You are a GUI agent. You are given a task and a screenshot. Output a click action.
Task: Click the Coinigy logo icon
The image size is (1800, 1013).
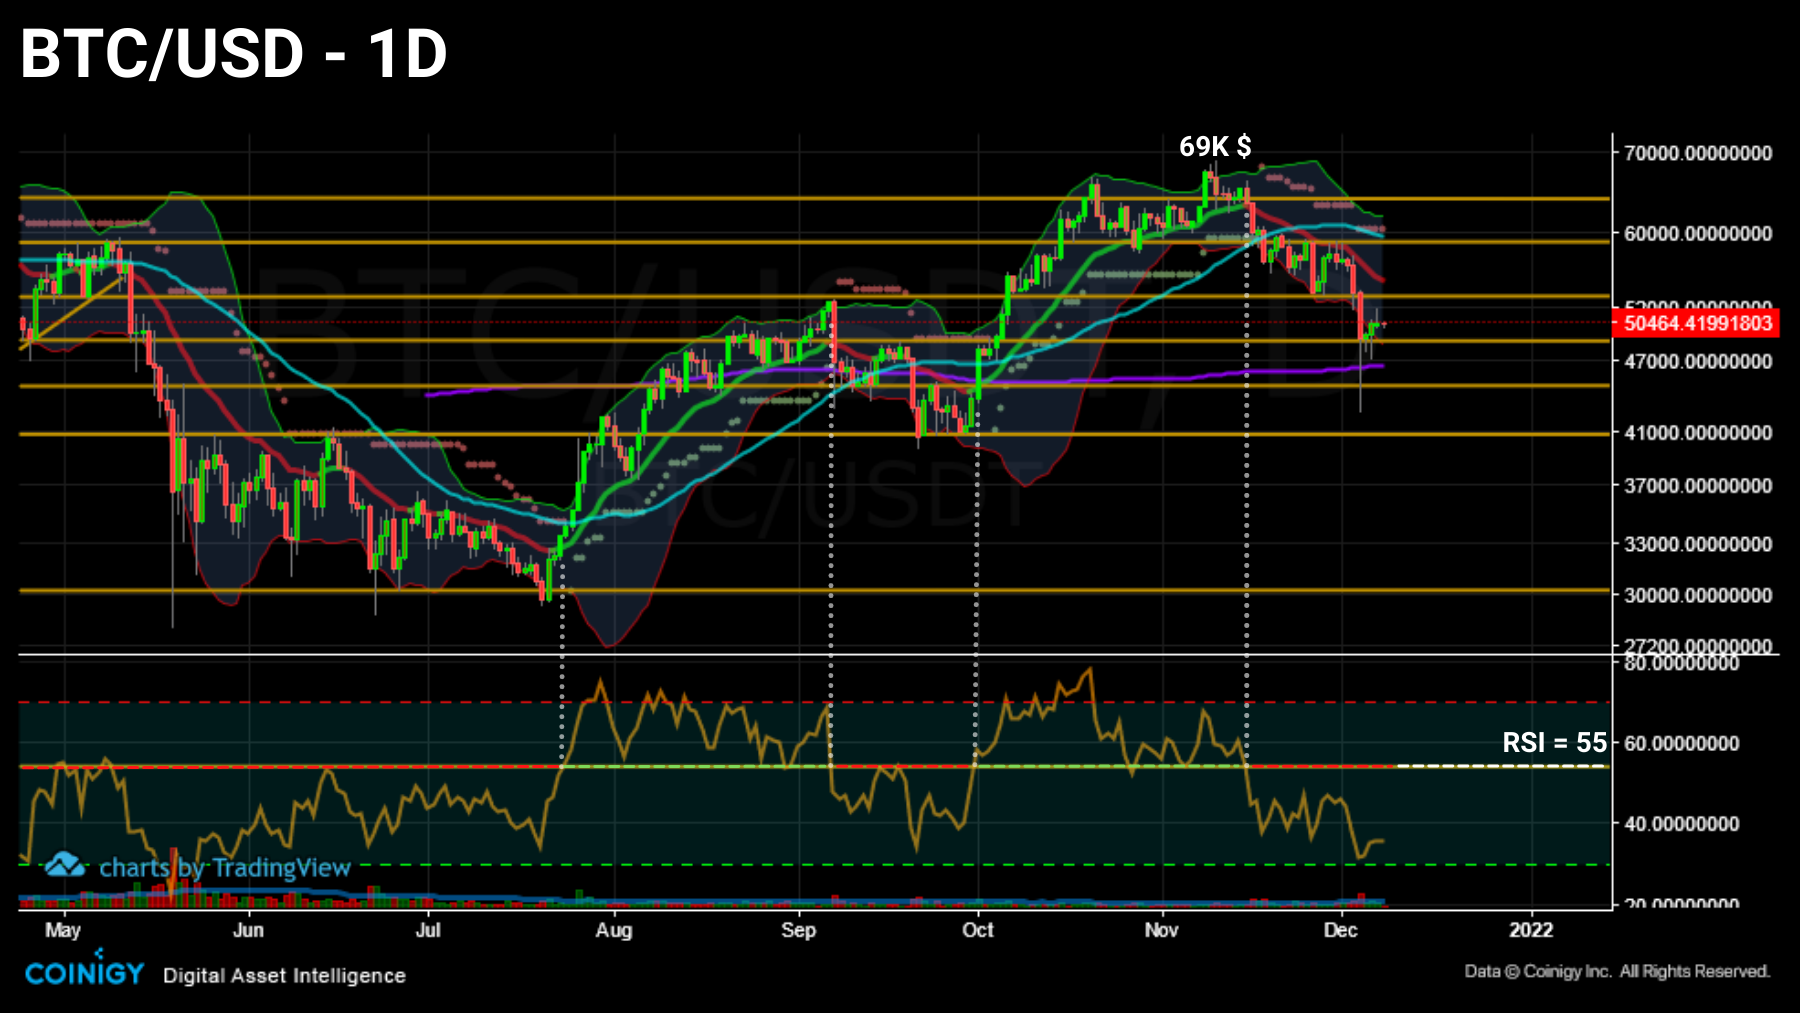[83, 971]
